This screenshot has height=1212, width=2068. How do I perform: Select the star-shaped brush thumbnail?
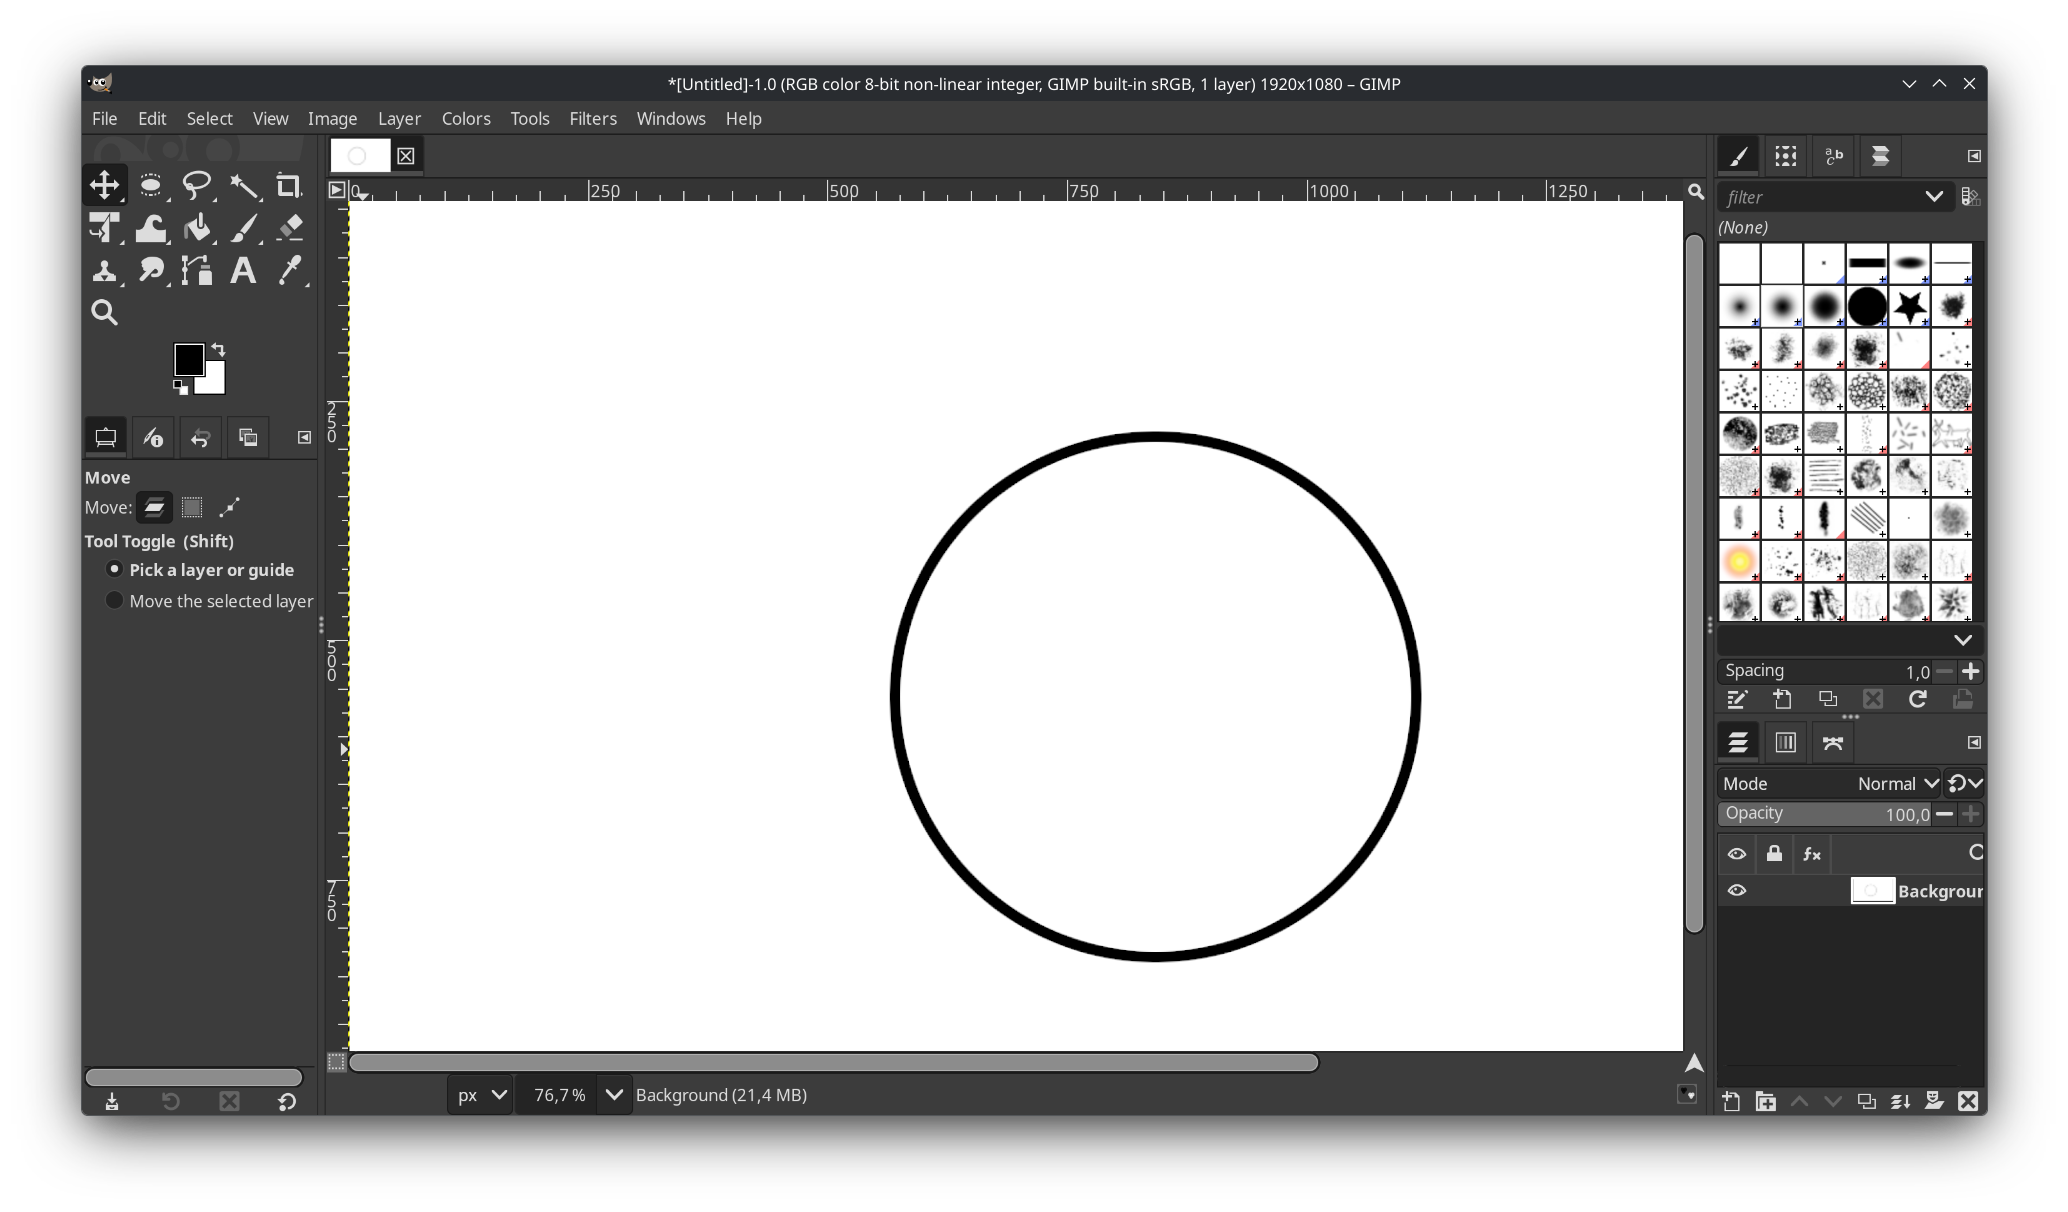(1909, 307)
